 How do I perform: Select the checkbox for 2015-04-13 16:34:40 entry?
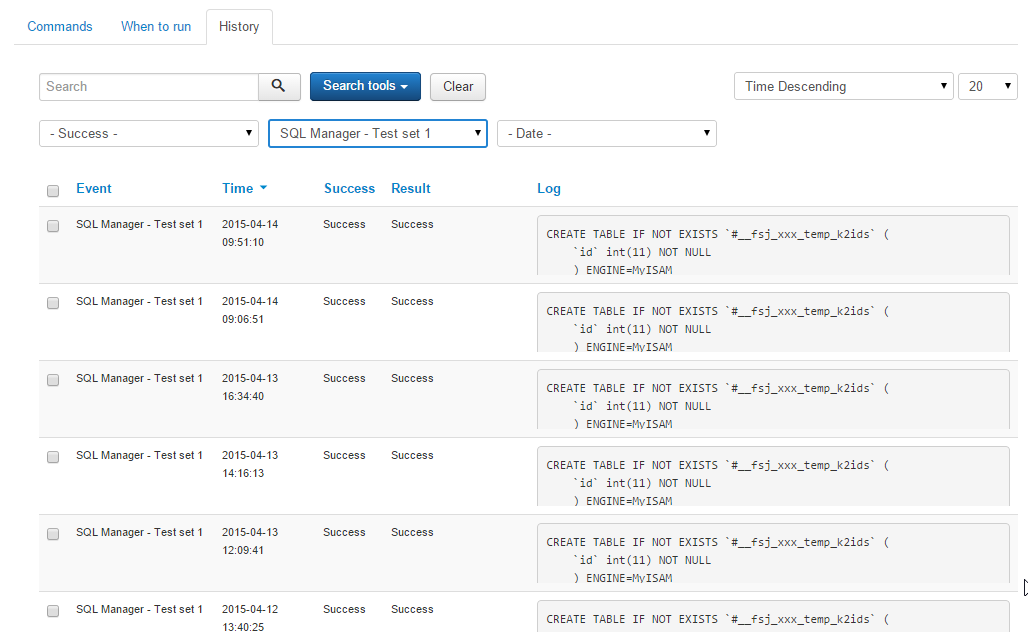coord(53,380)
